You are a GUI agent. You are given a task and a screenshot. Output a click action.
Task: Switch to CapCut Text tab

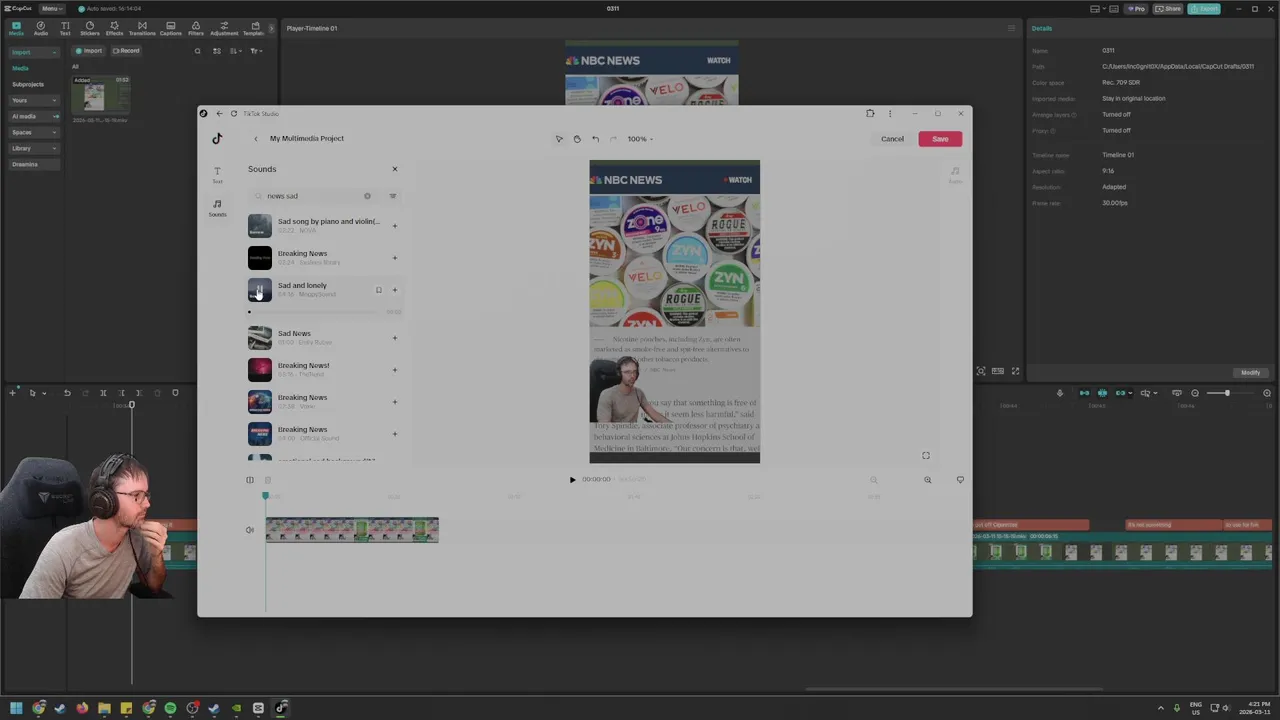point(65,28)
